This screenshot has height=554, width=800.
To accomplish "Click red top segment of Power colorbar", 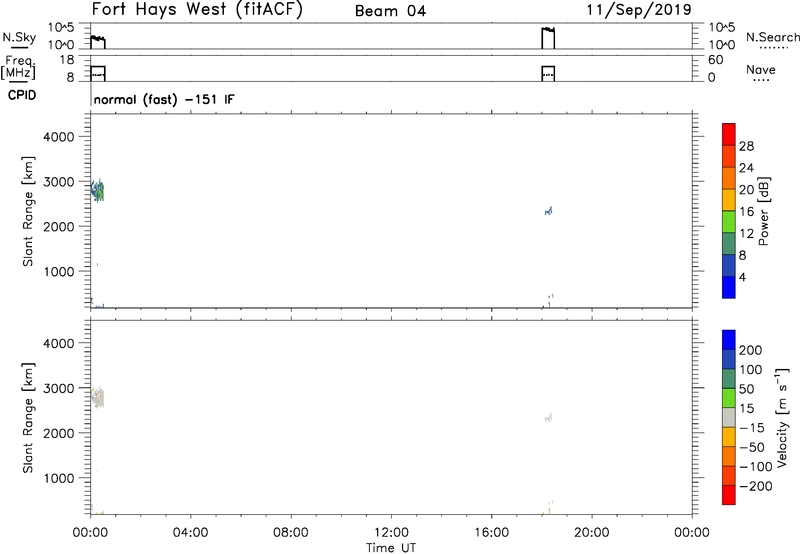I will point(729,134).
